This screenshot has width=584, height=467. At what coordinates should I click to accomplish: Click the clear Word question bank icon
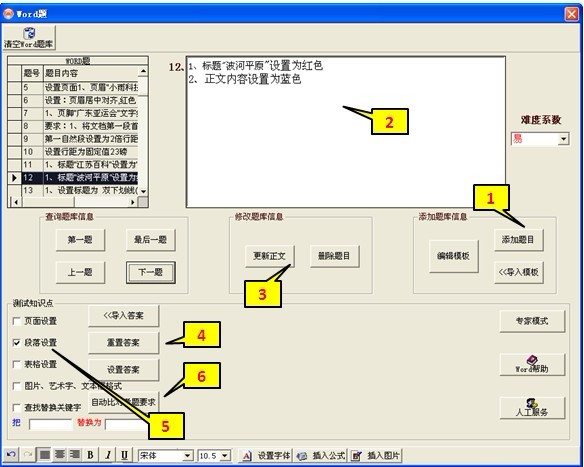[29, 37]
